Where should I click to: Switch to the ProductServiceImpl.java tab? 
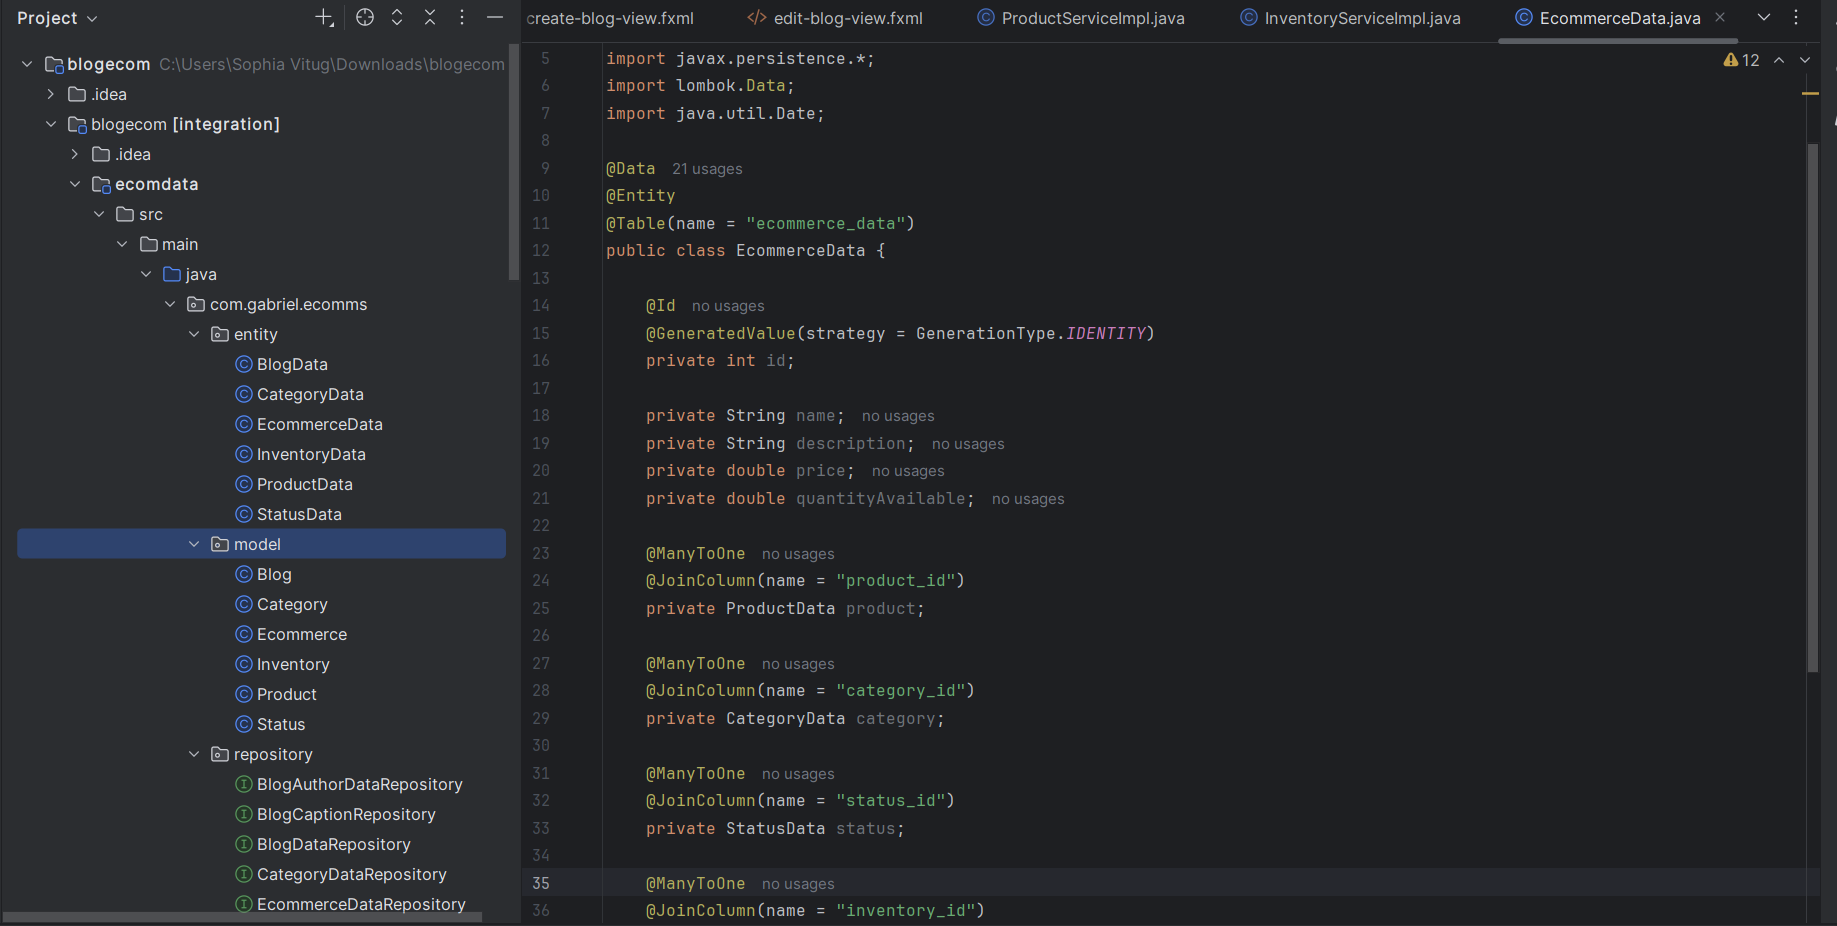tap(1092, 18)
